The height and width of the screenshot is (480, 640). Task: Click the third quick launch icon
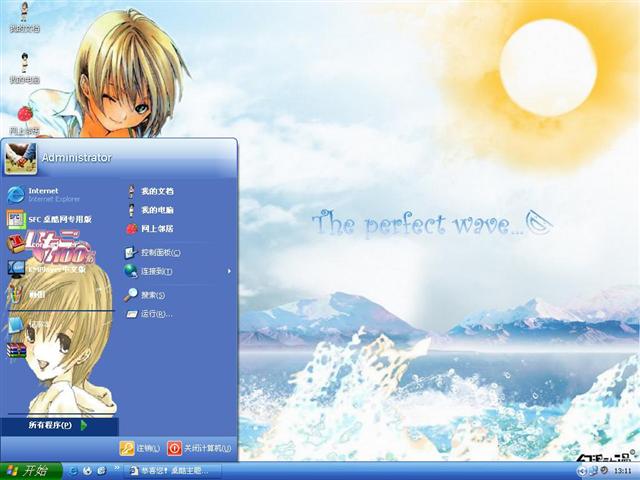point(102,471)
